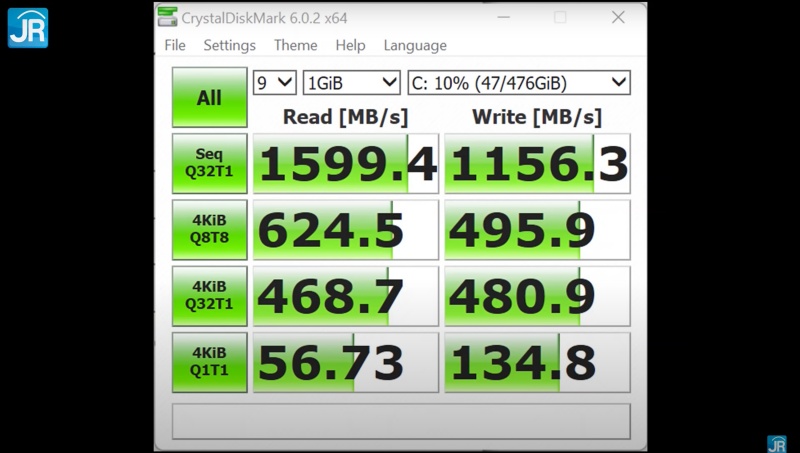Open the 1GiB test size dropdown
Viewport: 800px width, 453px height.
coord(352,83)
